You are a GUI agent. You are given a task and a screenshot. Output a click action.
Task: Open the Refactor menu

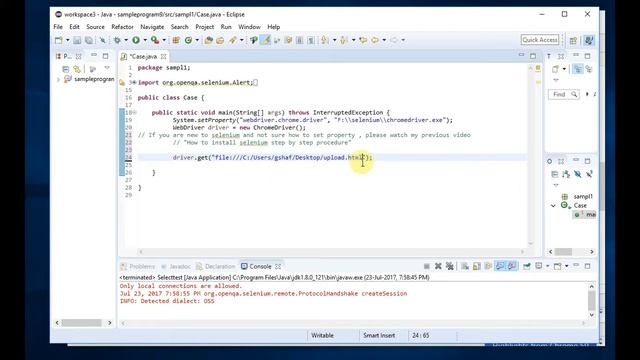(122, 27)
